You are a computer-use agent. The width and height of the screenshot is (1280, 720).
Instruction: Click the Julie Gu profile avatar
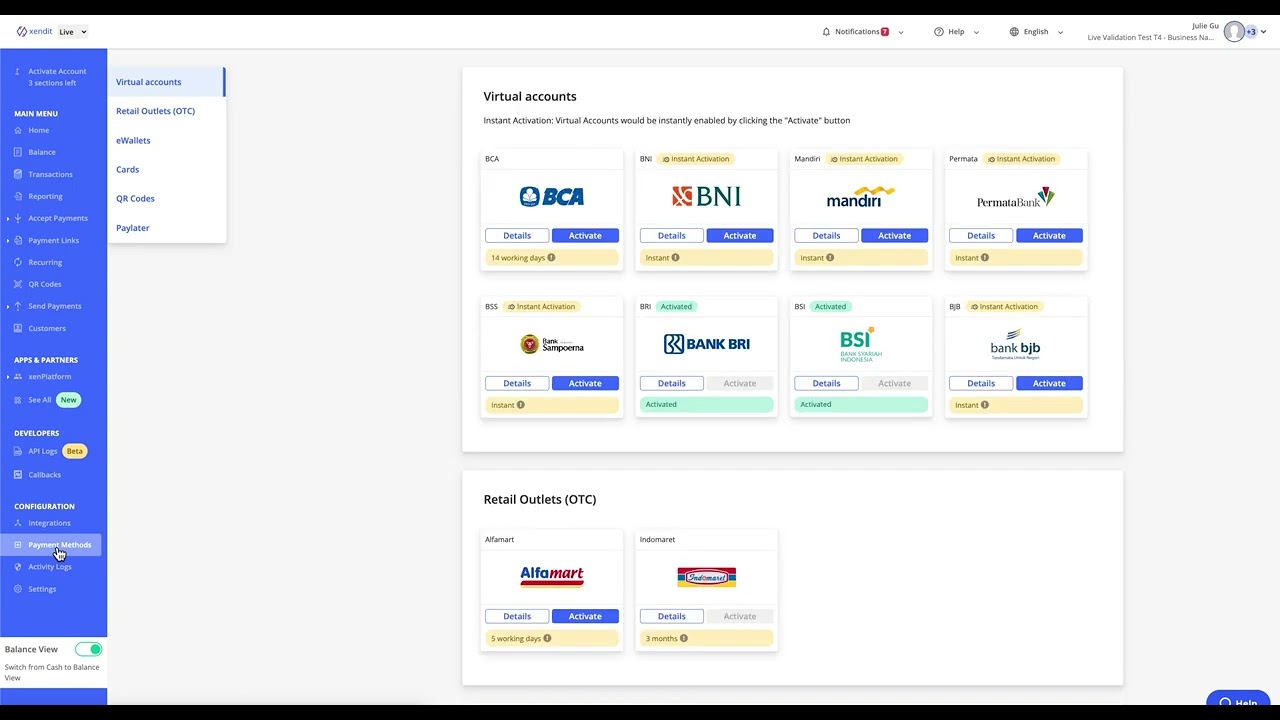[1234, 32]
